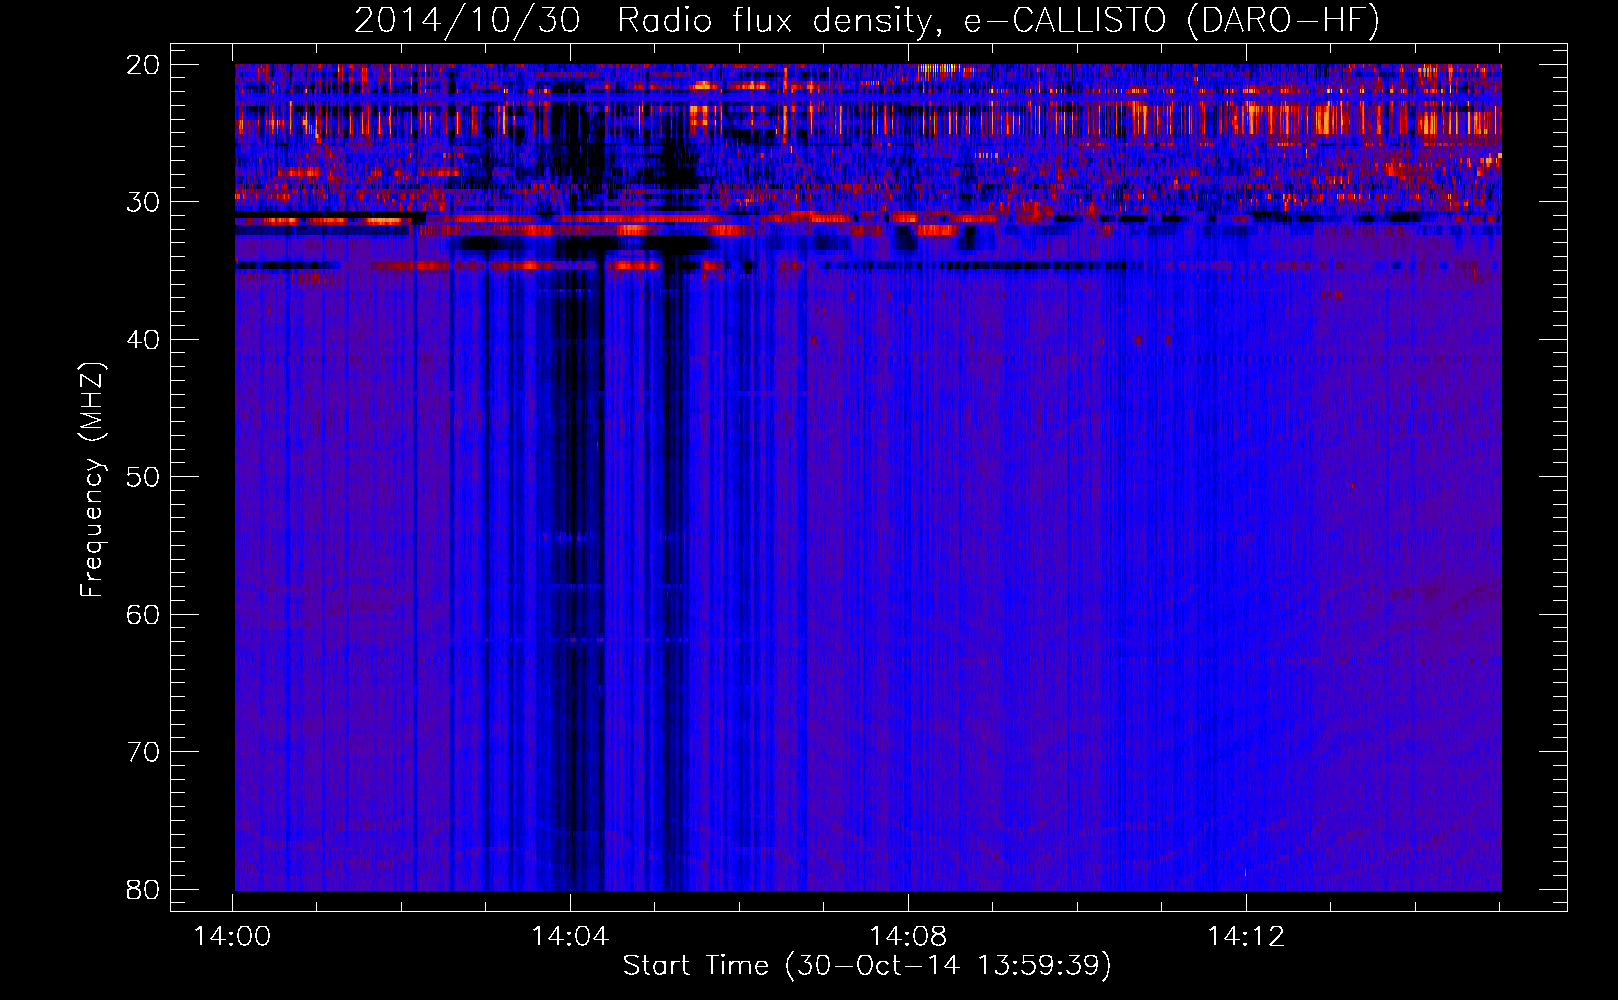Click the 60 MHz frequency tick label

(143, 615)
